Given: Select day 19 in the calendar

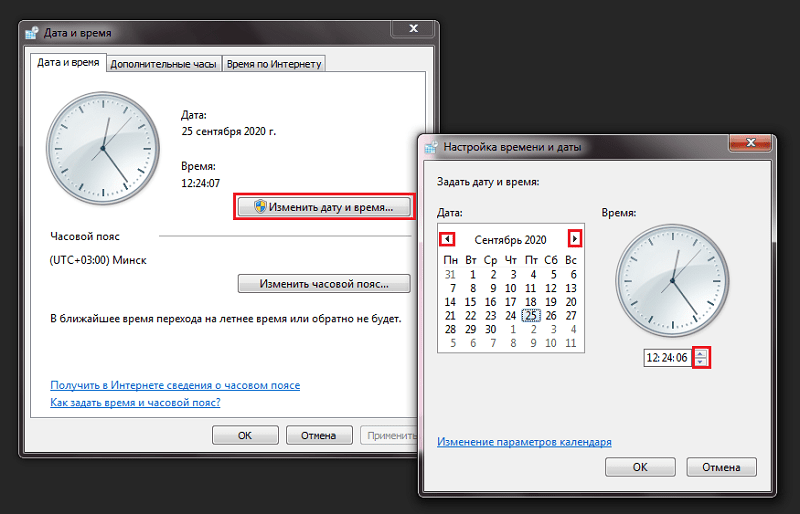Looking at the screenshot, I should tap(551, 302).
